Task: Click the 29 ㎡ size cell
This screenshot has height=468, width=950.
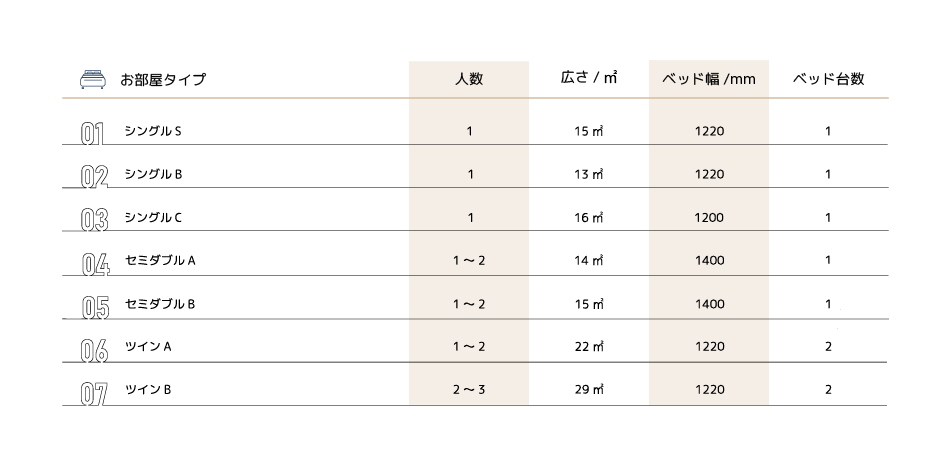Action: pos(589,389)
